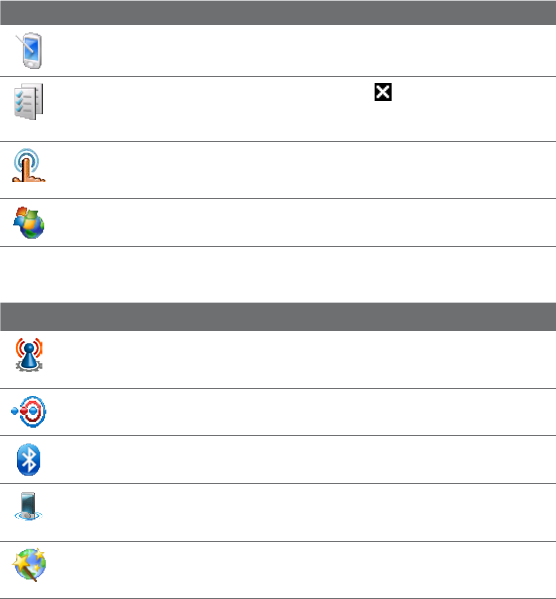The image size is (556, 599).
Task: Click the phone emitting waves icon
Action: (28, 507)
